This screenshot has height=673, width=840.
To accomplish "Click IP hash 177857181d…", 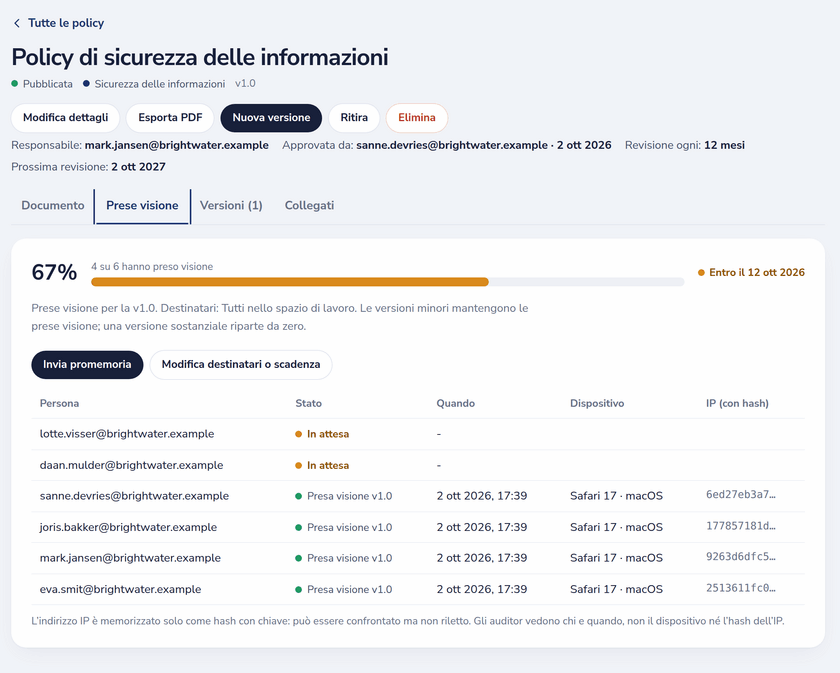I will (740, 526).
